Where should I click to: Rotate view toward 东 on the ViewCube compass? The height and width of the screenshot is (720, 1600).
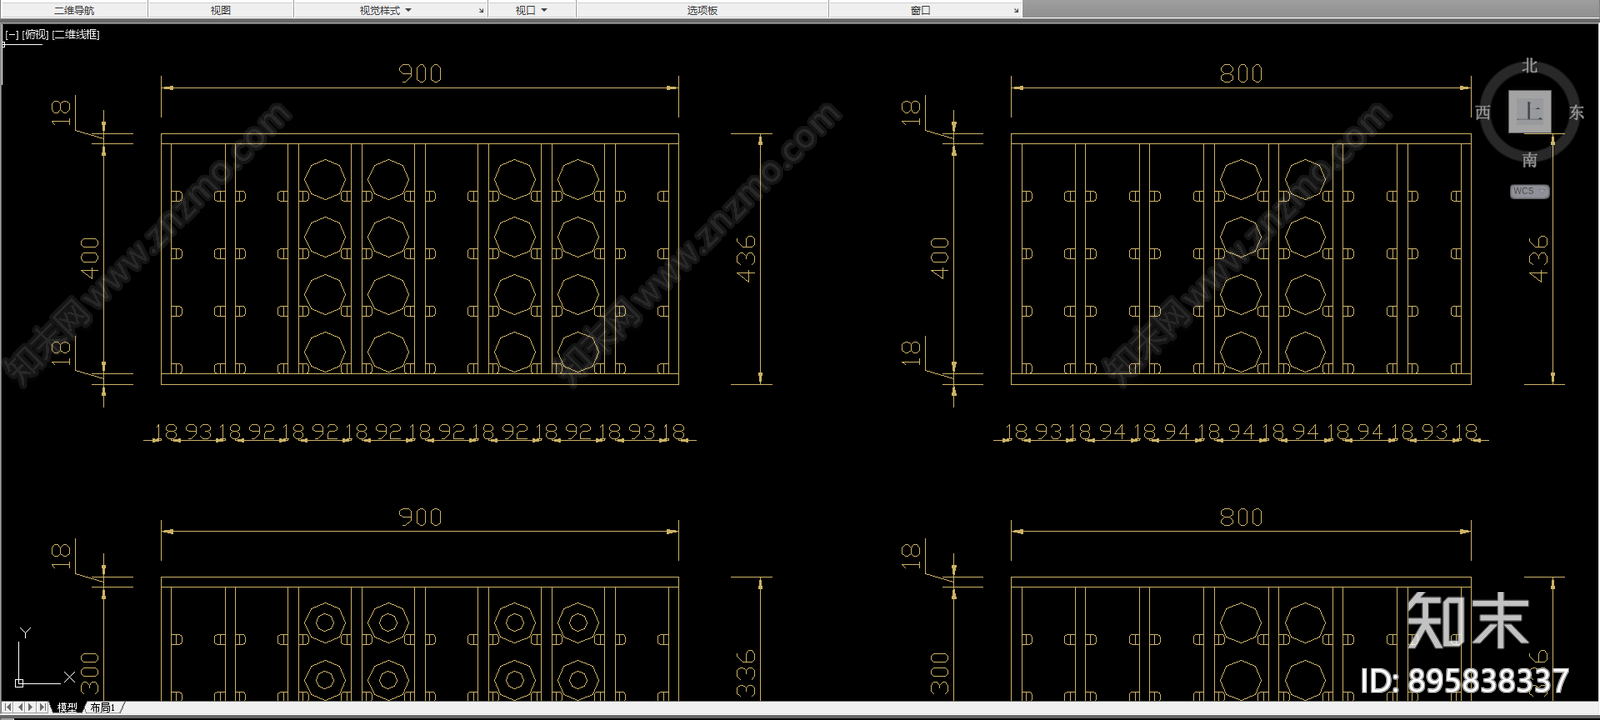(1577, 112)
